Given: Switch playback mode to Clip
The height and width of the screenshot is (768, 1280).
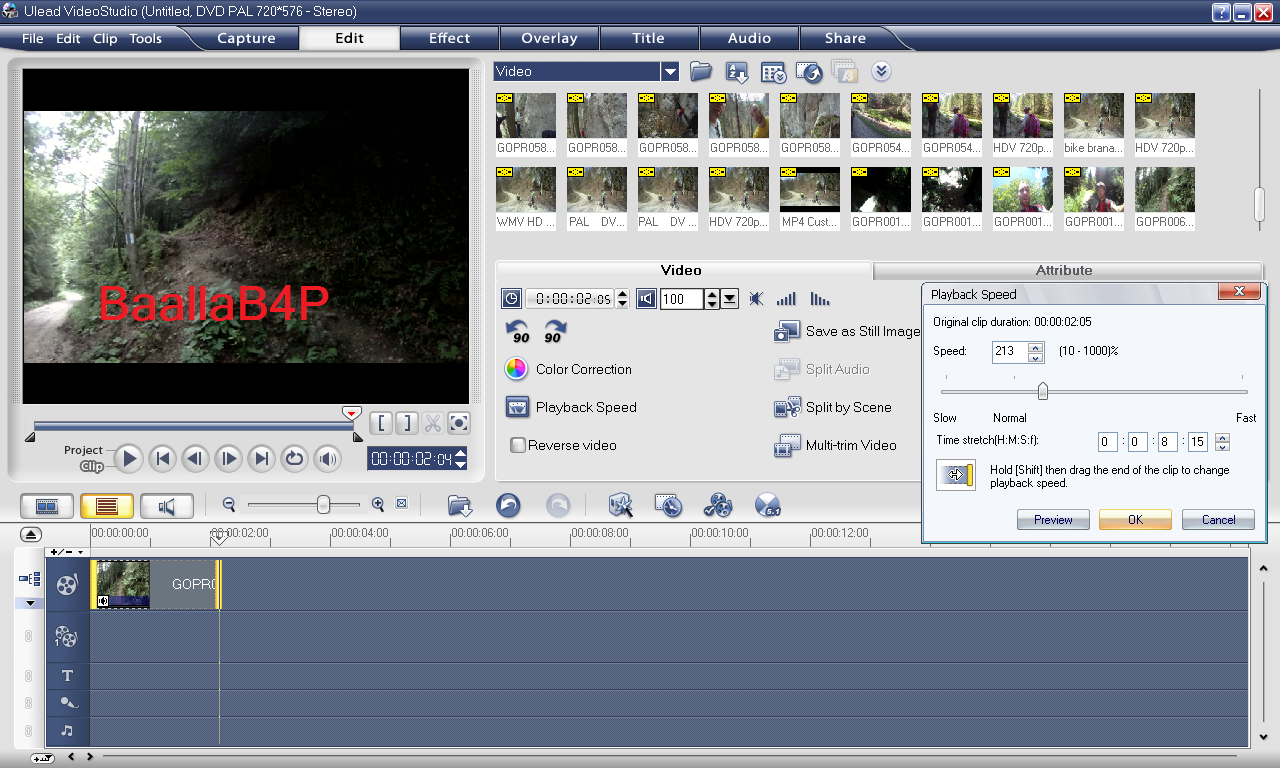Looking at the screenshot, I should pos(92,466).
